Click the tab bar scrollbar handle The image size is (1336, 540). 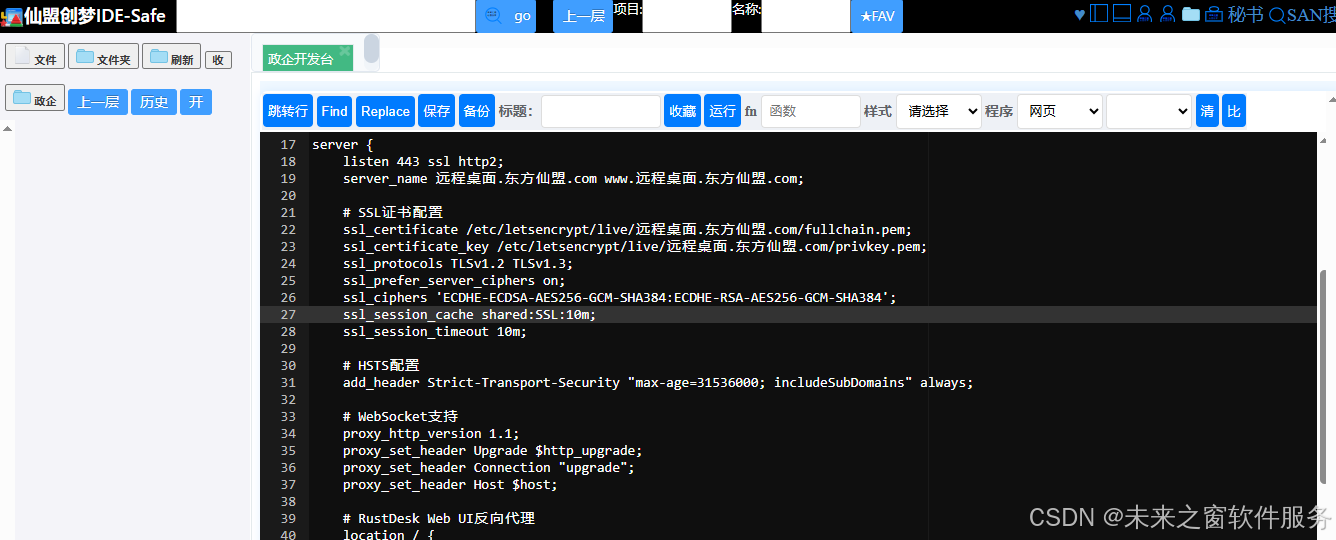[371, 48]
